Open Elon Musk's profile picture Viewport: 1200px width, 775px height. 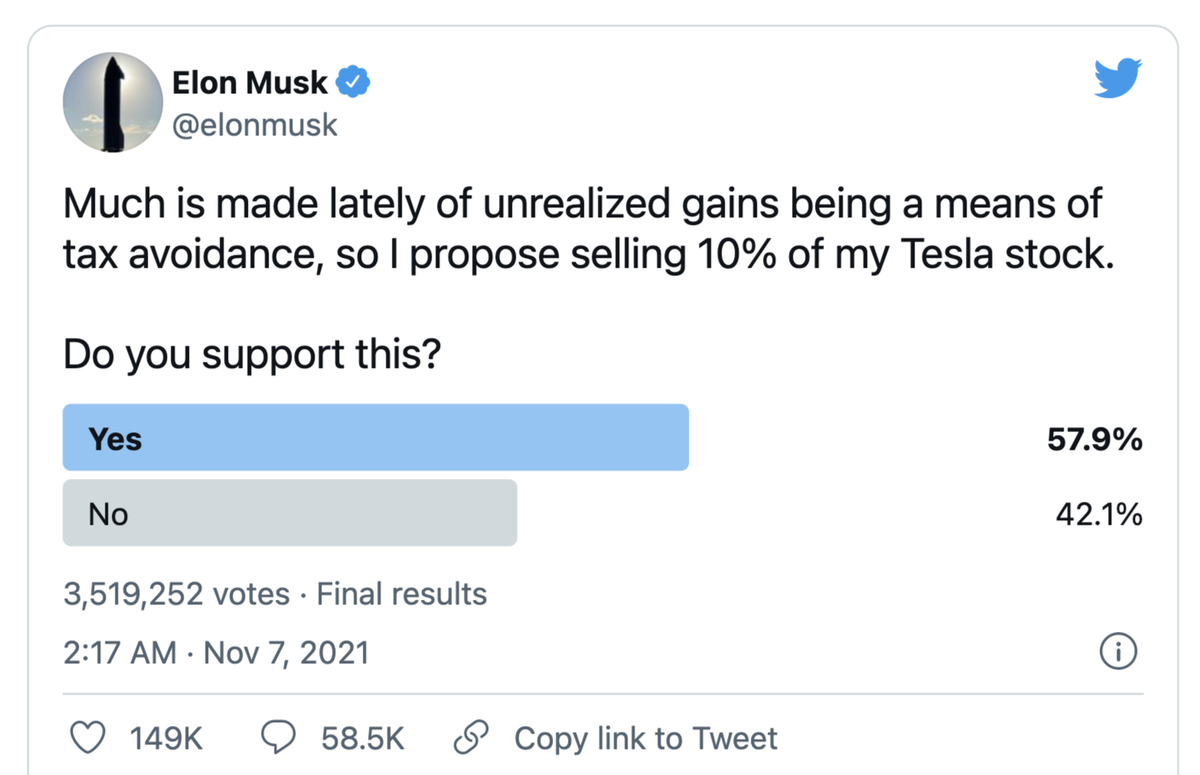click(x=112, y=102)
